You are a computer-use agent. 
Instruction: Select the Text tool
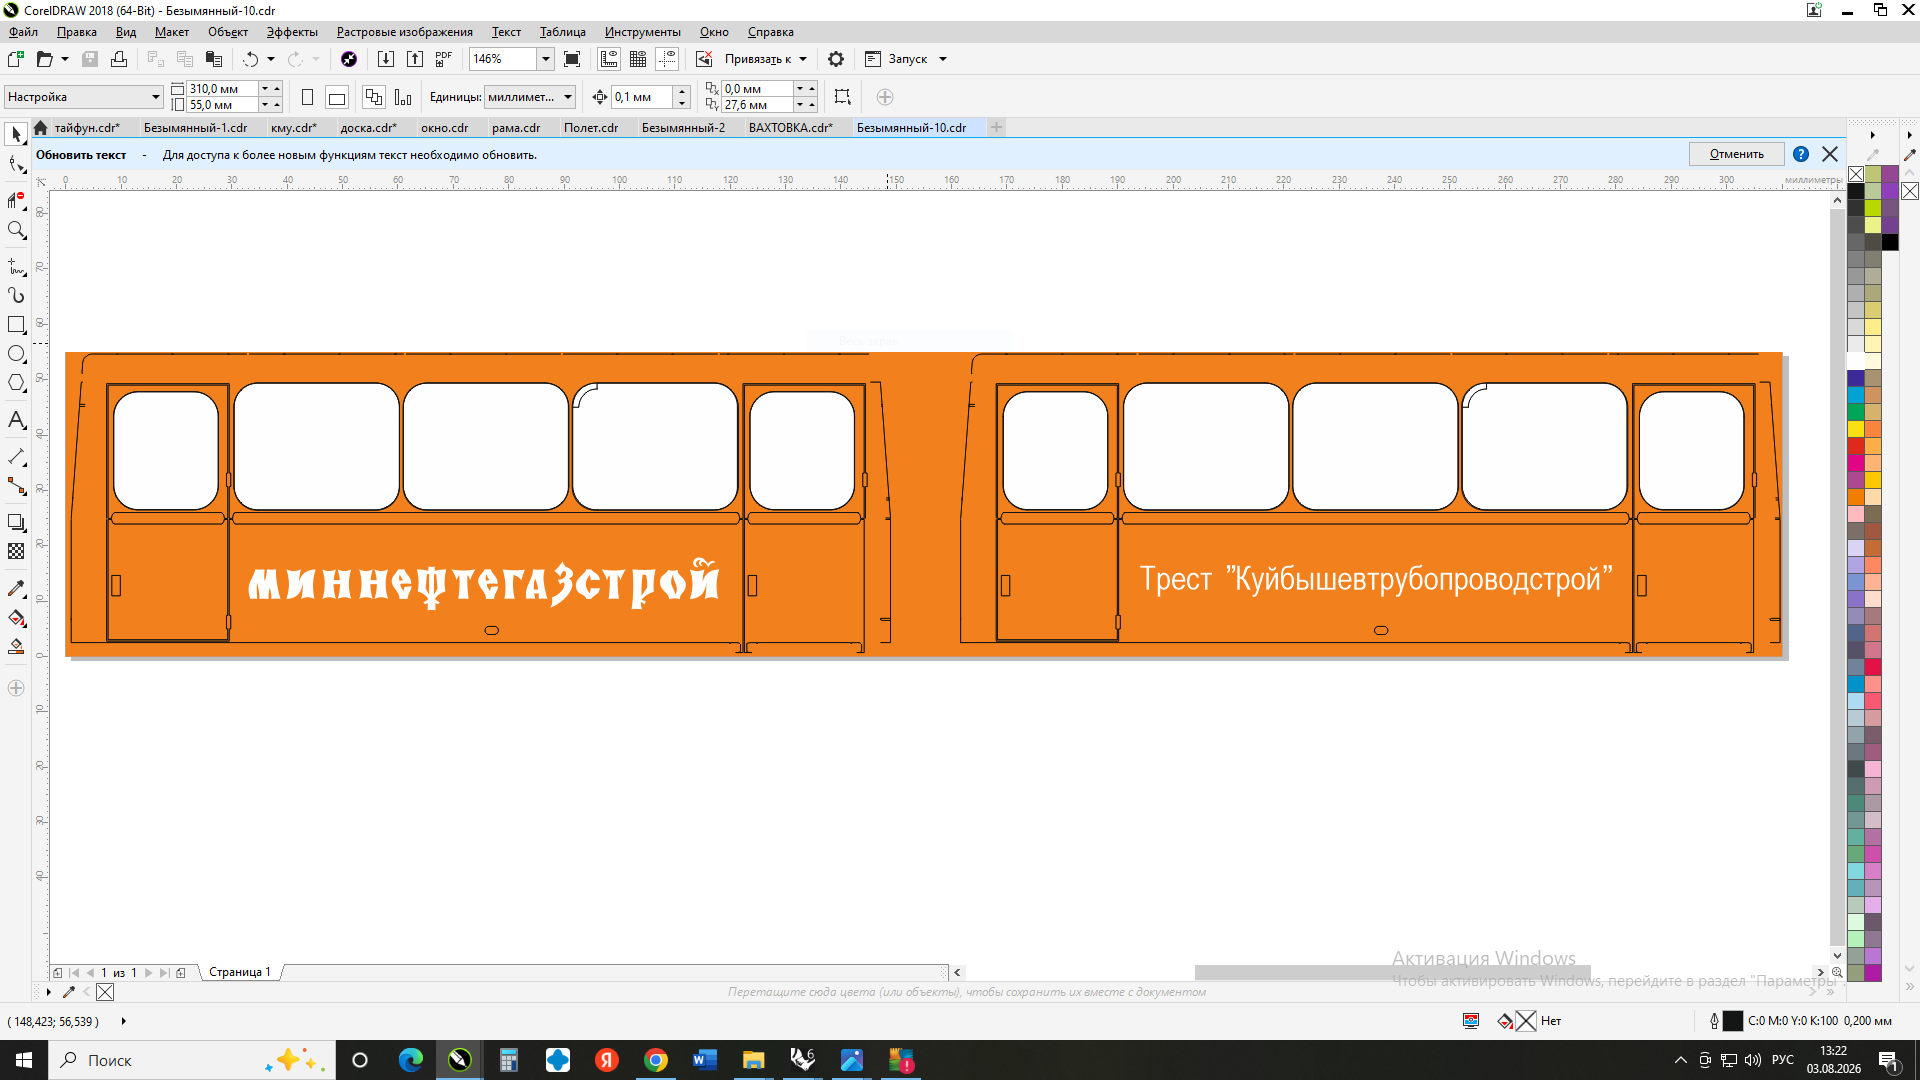click(16, 420)
